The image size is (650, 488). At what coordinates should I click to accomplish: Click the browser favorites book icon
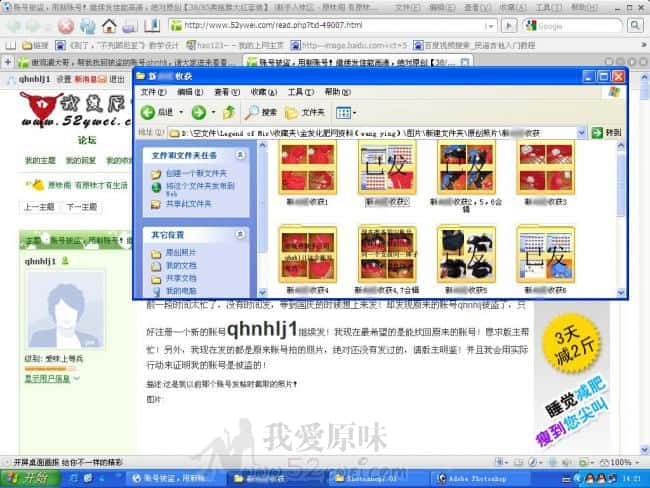(x=152, y=26)
